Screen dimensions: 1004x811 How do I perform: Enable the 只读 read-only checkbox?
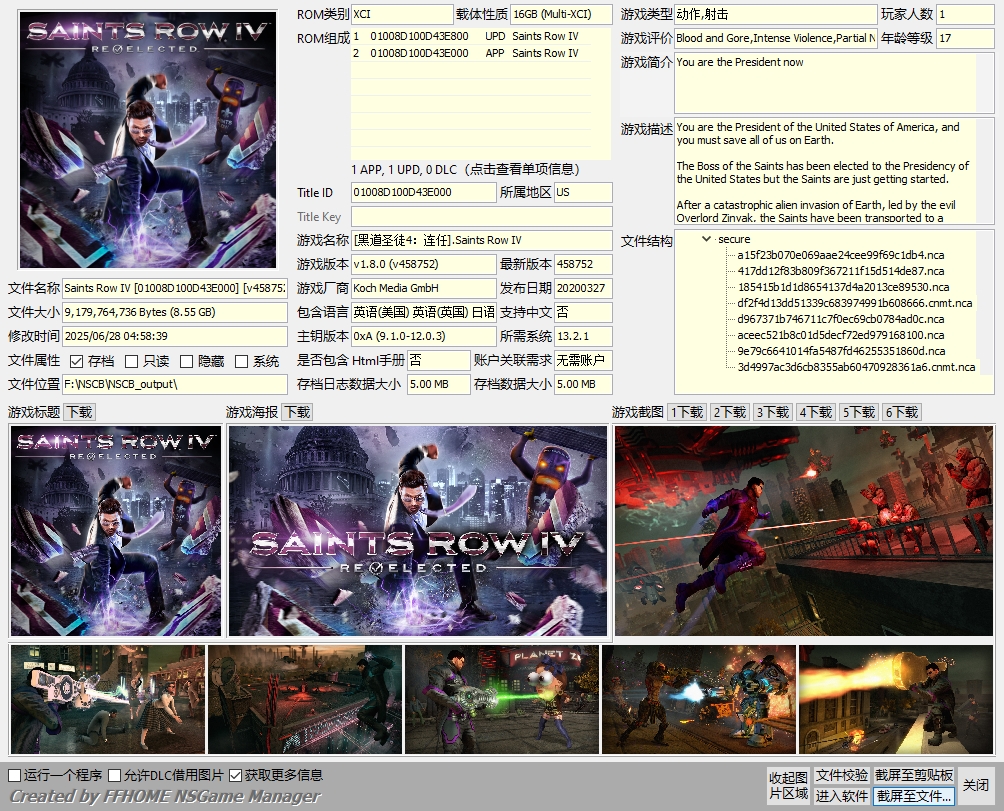[131, 361]
